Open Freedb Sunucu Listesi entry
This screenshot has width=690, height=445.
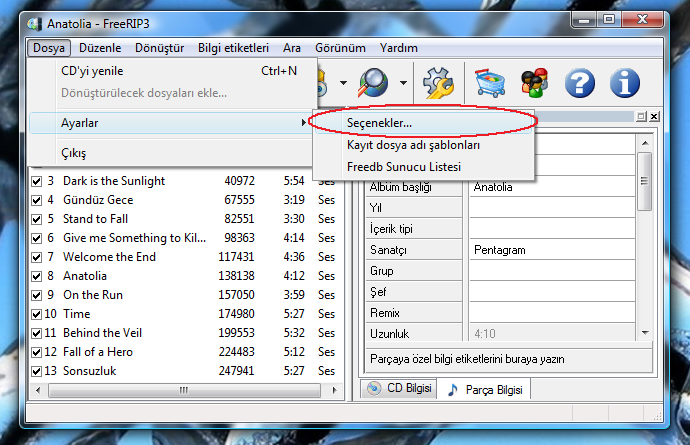pyautogui.click(x=423, y=167)
